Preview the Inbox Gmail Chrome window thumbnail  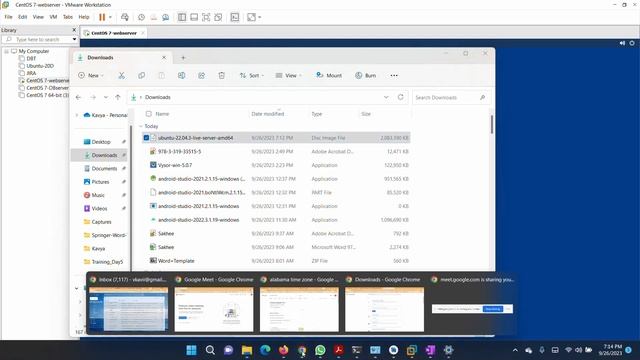pyautogui.click(x=128, y=309)
